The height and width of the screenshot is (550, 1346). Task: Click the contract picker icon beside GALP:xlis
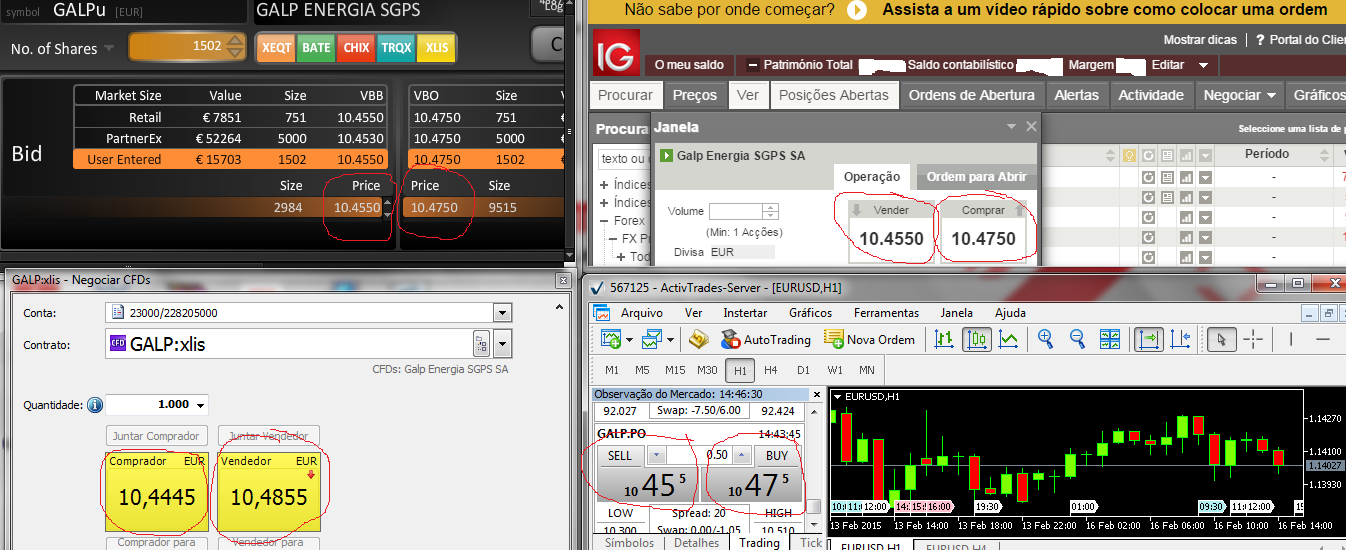click(x=481, y=345)
